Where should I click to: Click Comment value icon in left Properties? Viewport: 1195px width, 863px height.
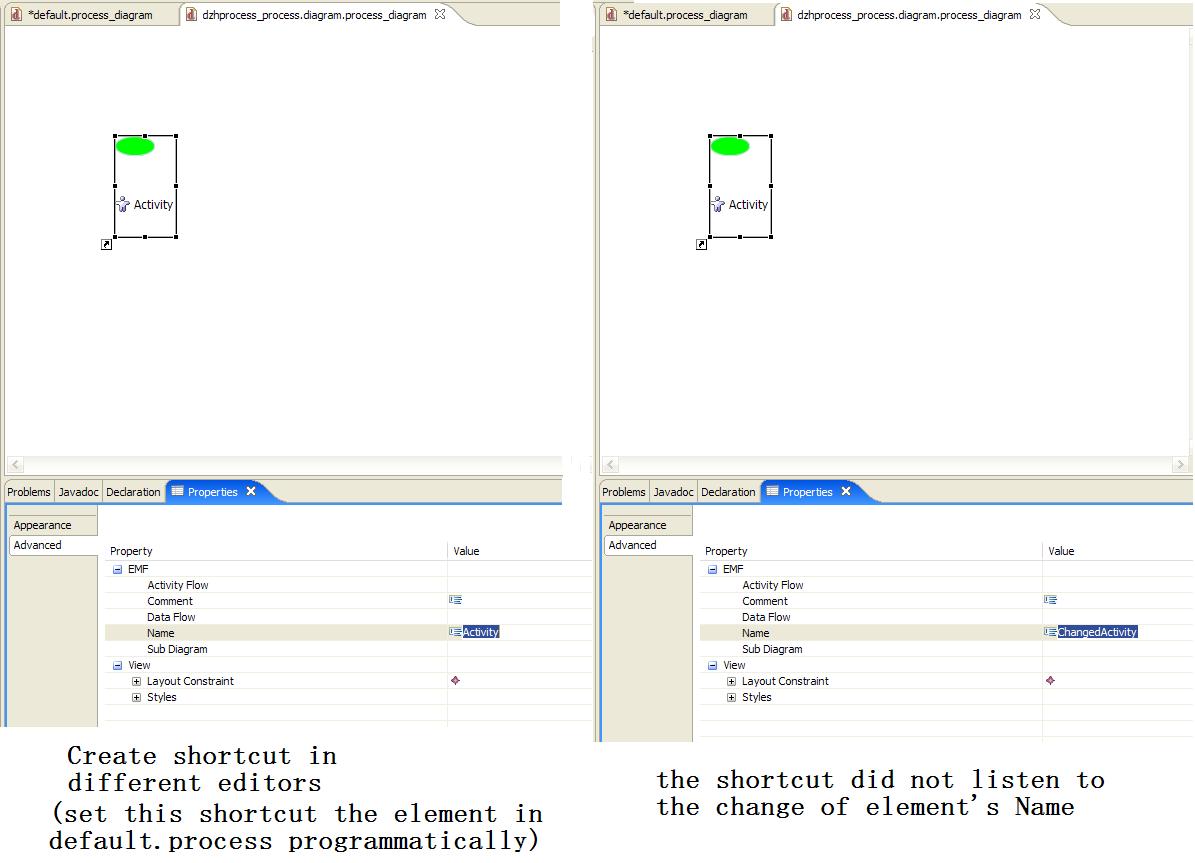tap(456, 600)
